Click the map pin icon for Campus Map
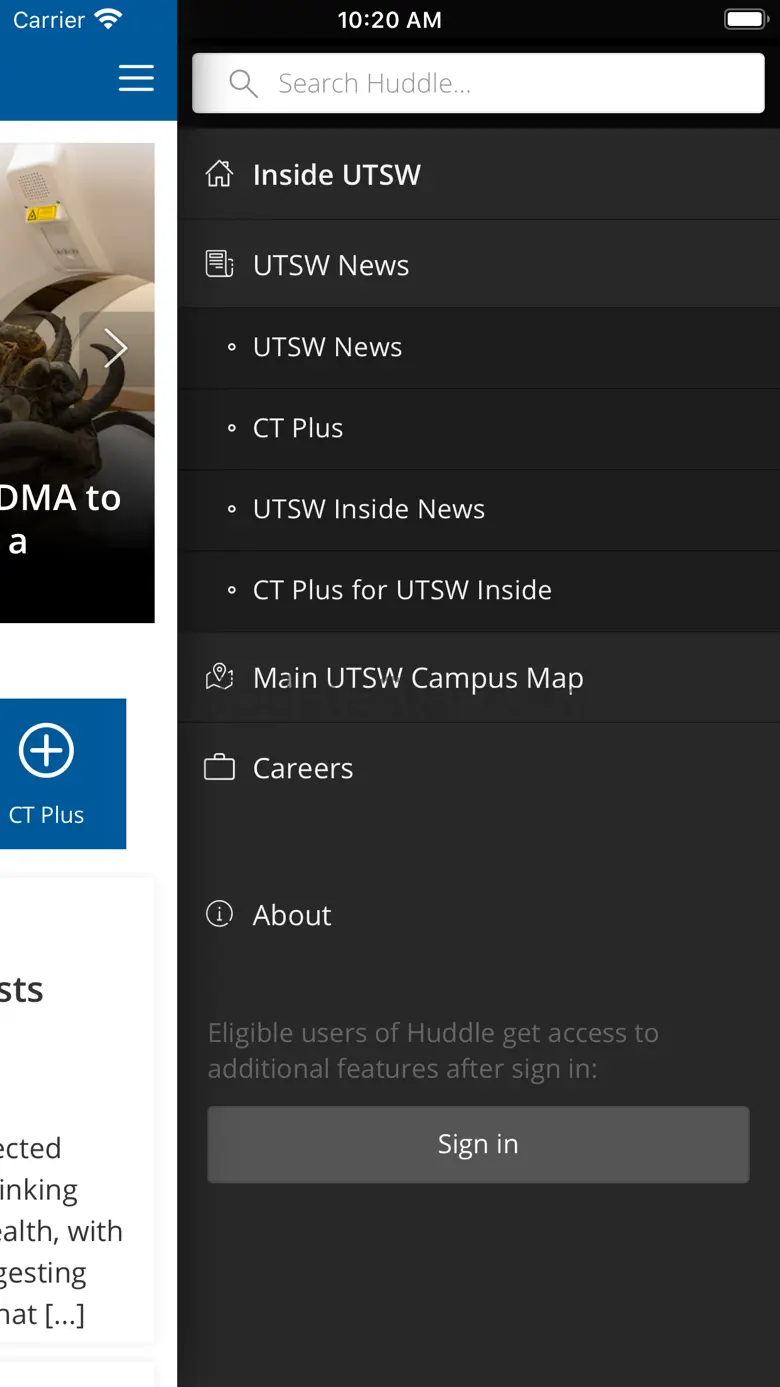Screen dimensions: 780x1387 [219, 677]
